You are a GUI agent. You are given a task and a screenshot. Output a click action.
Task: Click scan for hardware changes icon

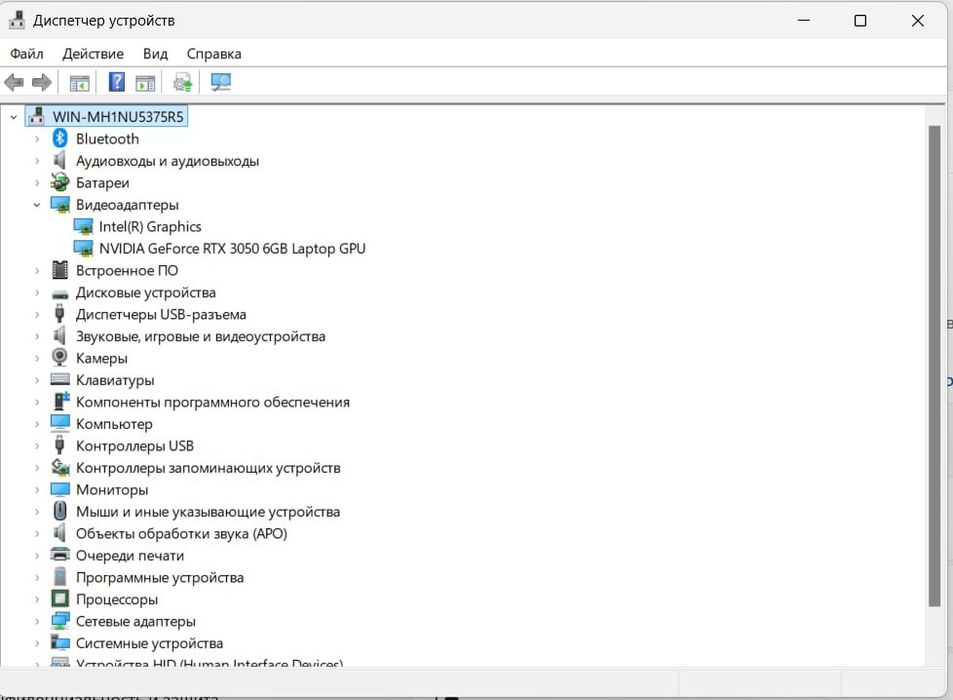click(221, 82)
